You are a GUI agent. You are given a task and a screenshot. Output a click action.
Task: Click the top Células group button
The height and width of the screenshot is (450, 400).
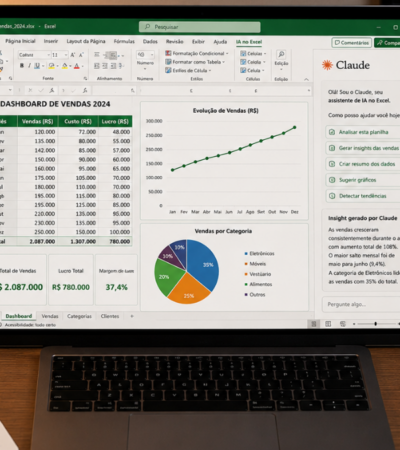pos(253,53)
